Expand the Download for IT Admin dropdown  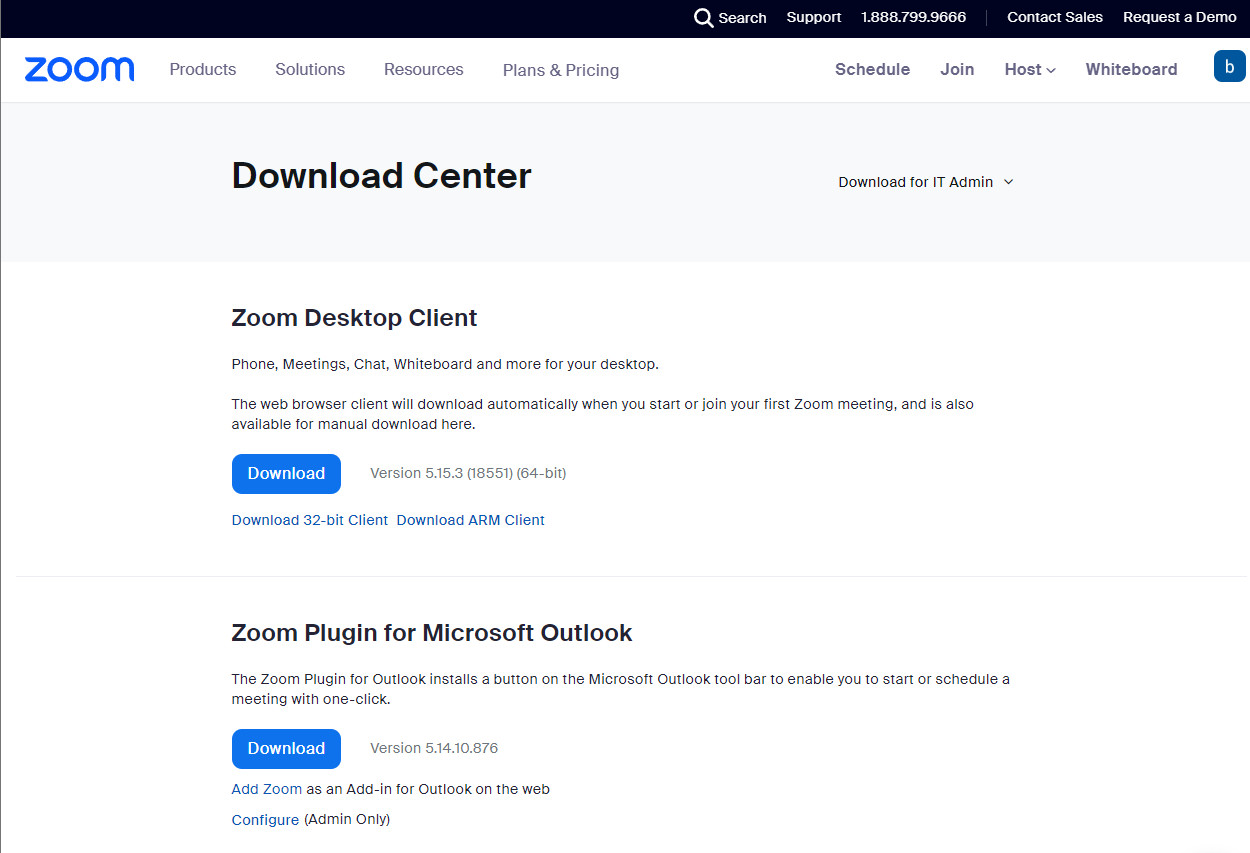pos(926,182)
